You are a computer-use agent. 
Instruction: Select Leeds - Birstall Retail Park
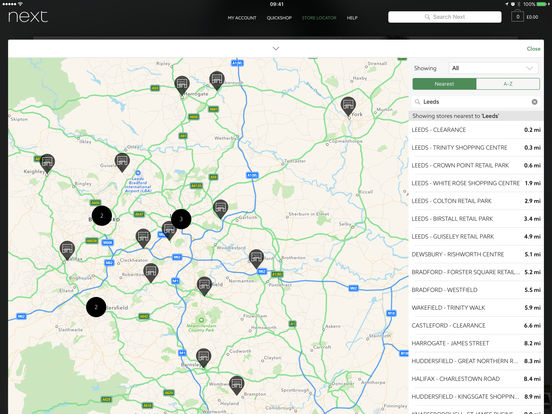coord(476,219)
